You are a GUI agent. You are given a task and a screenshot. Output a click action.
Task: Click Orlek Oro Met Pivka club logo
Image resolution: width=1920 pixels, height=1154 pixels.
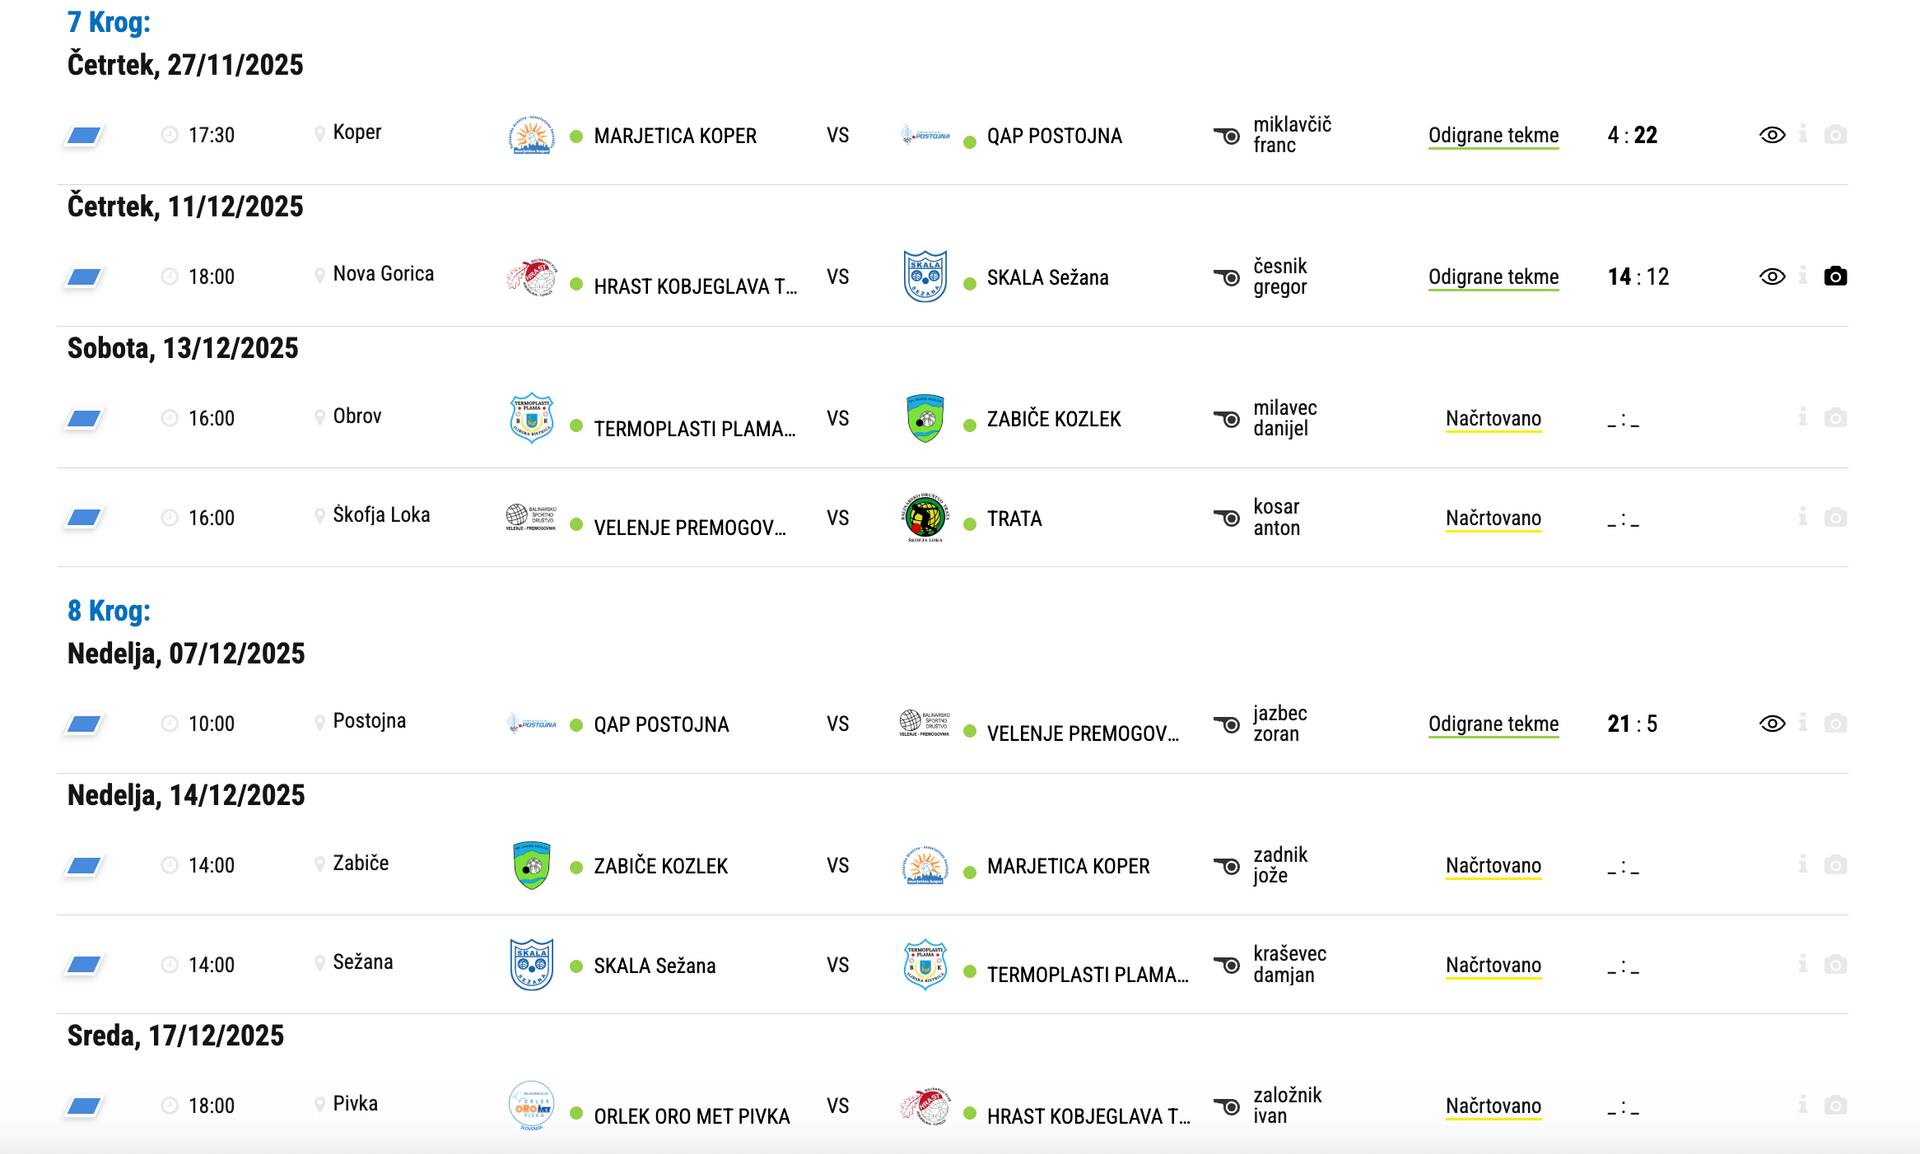point(531,1105)
